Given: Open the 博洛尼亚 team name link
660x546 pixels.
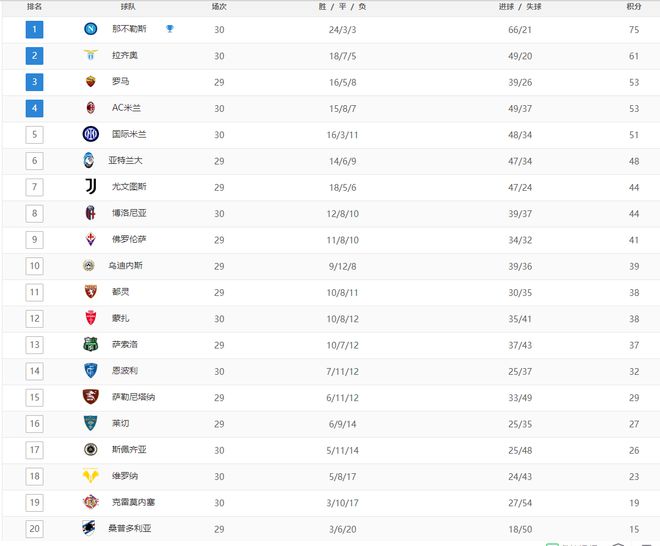Looking at the screenshot, I should click(127, 213).
